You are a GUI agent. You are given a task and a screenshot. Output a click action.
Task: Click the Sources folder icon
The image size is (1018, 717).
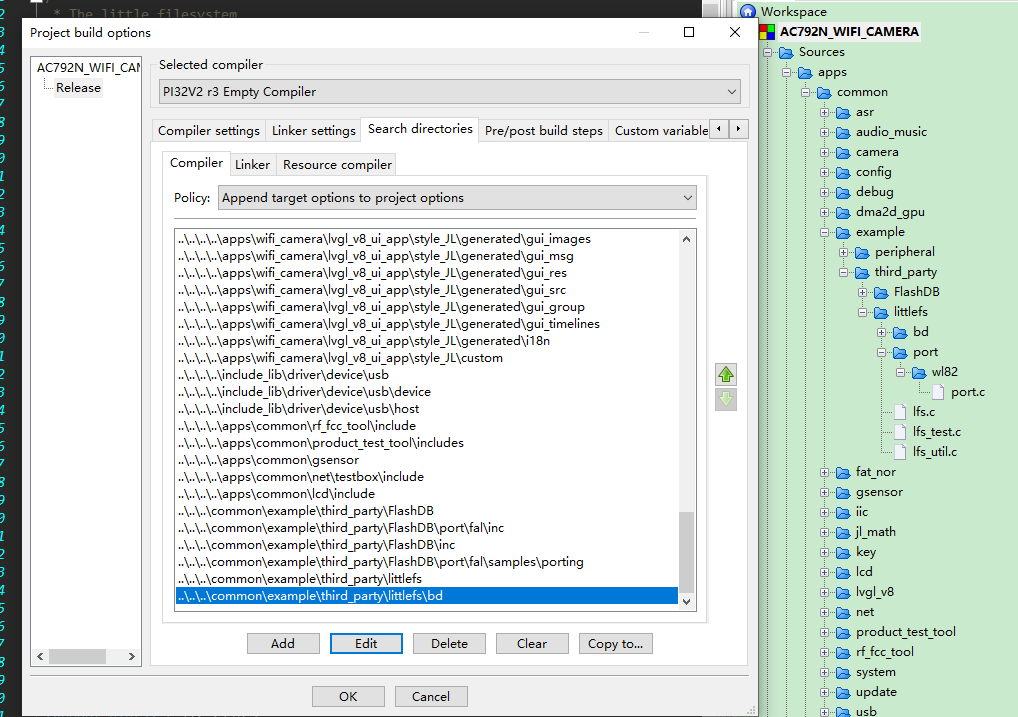tap(786, 52)
